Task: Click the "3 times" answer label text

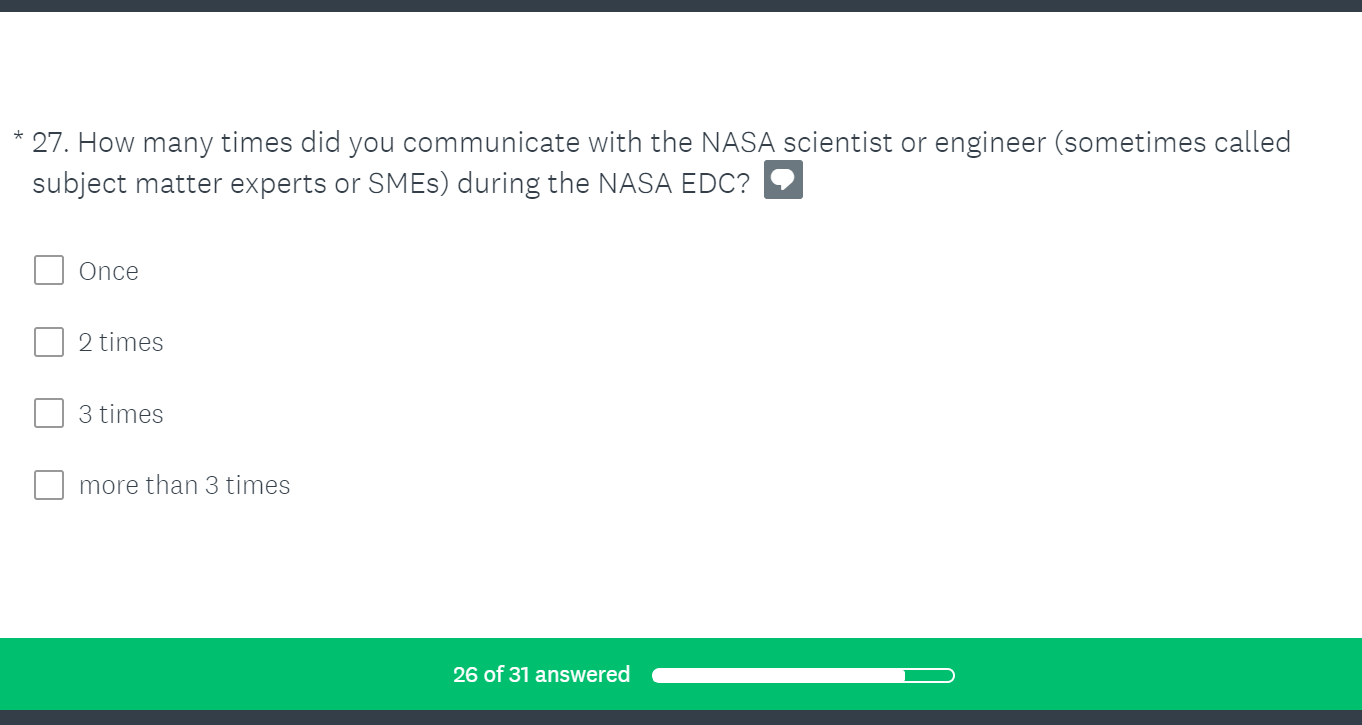Action: point(121,414)
